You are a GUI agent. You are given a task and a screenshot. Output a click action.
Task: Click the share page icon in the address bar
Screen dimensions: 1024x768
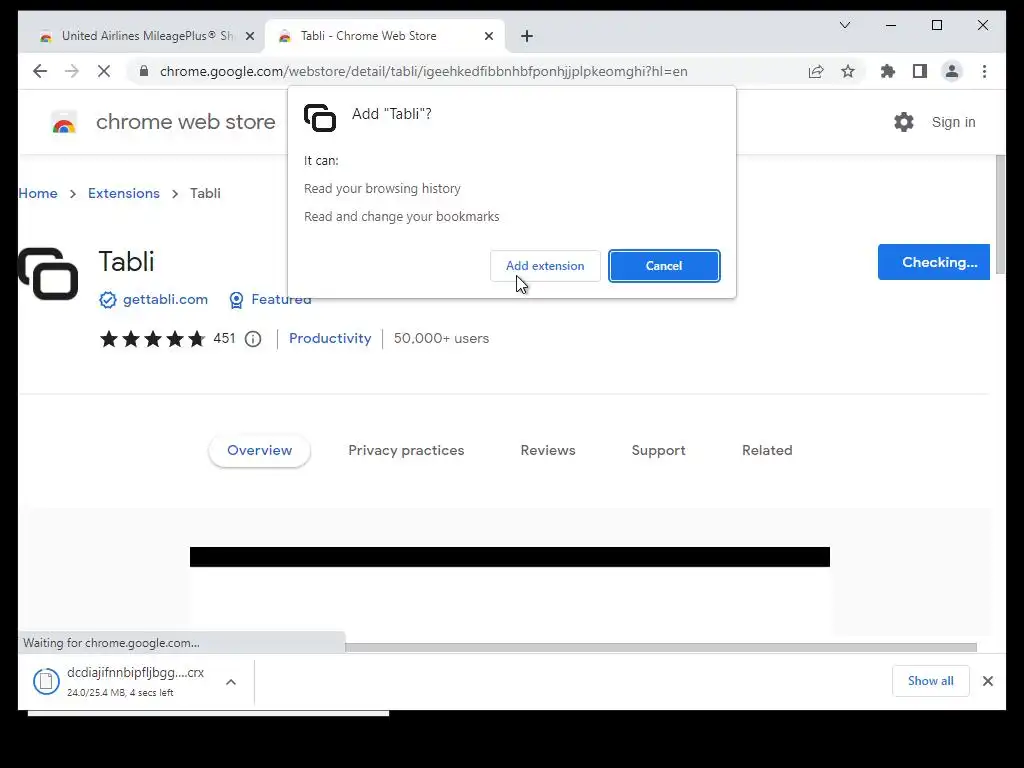pos(816,71)
